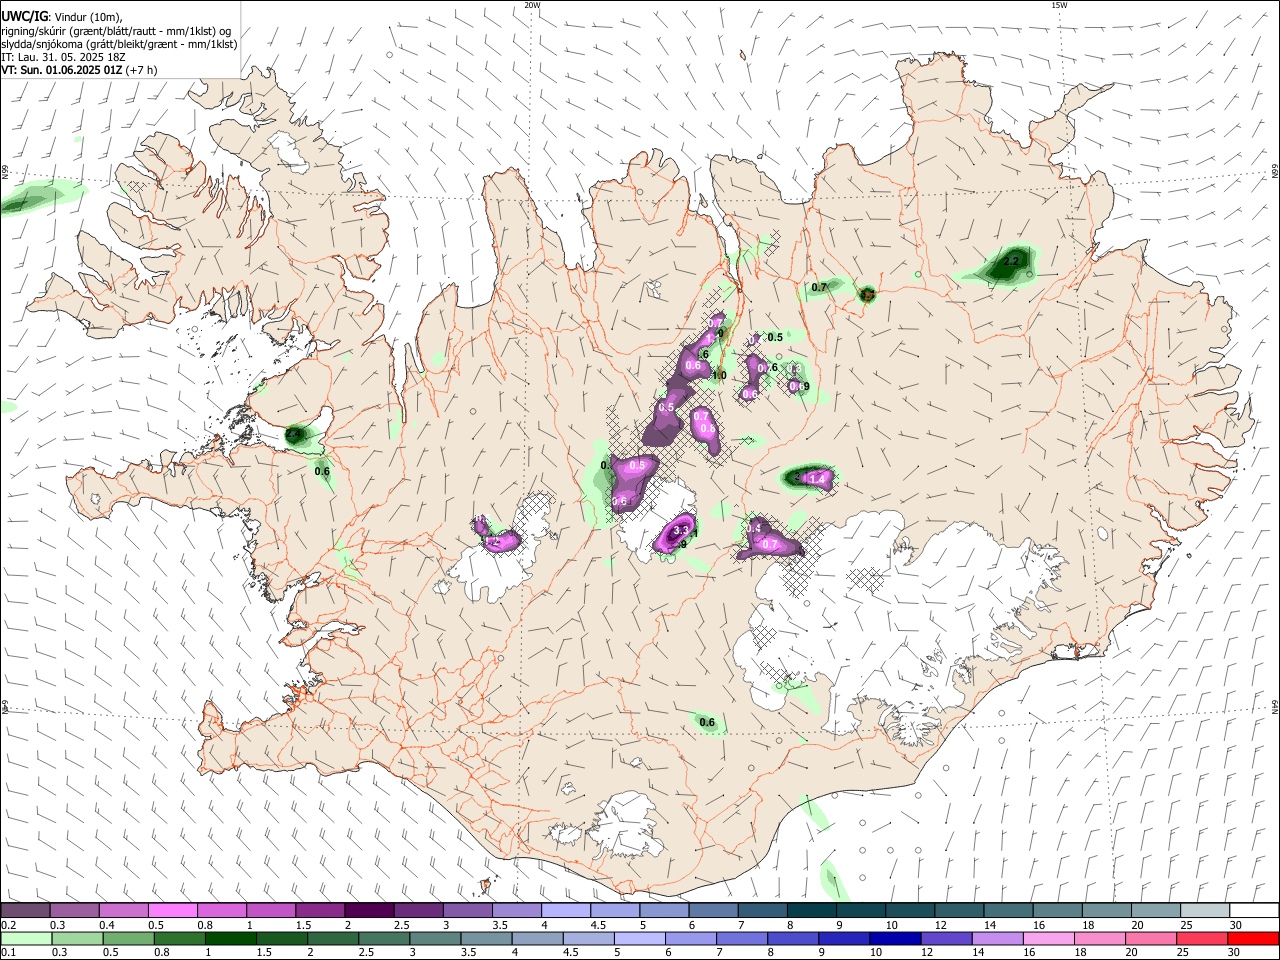Click the '12' tick label on the snow scale

[940, 925]
